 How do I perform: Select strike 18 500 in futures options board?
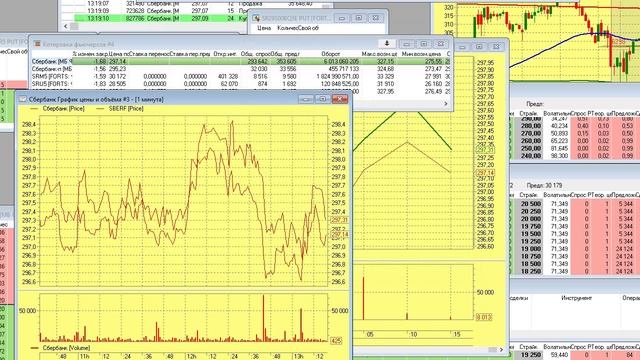tap(531, 264)
